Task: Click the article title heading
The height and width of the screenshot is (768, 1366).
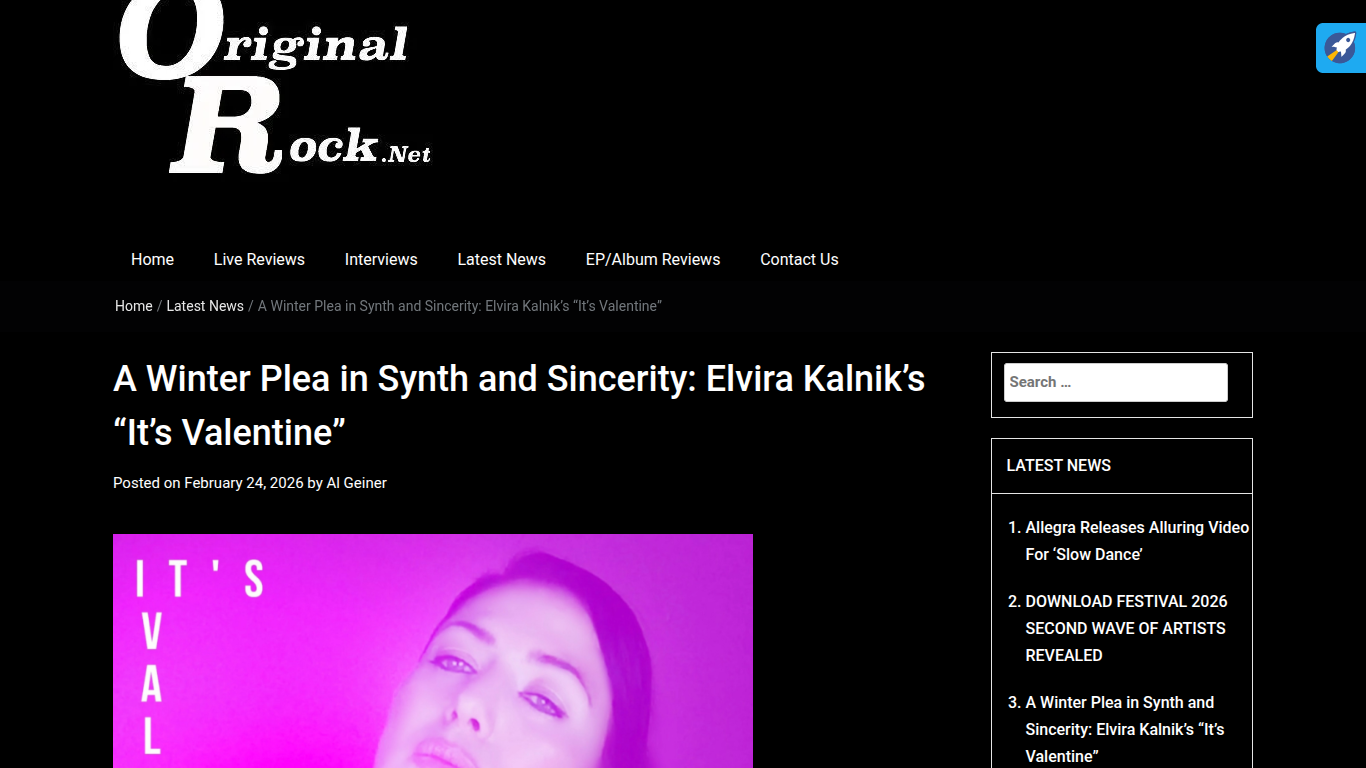Action: [x=519, y=406]
